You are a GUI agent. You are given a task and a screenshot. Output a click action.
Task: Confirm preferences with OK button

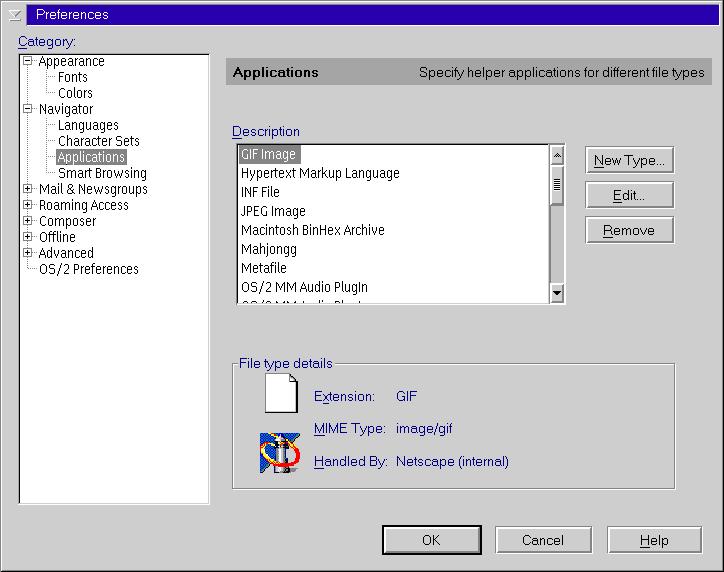coord(431,540)
